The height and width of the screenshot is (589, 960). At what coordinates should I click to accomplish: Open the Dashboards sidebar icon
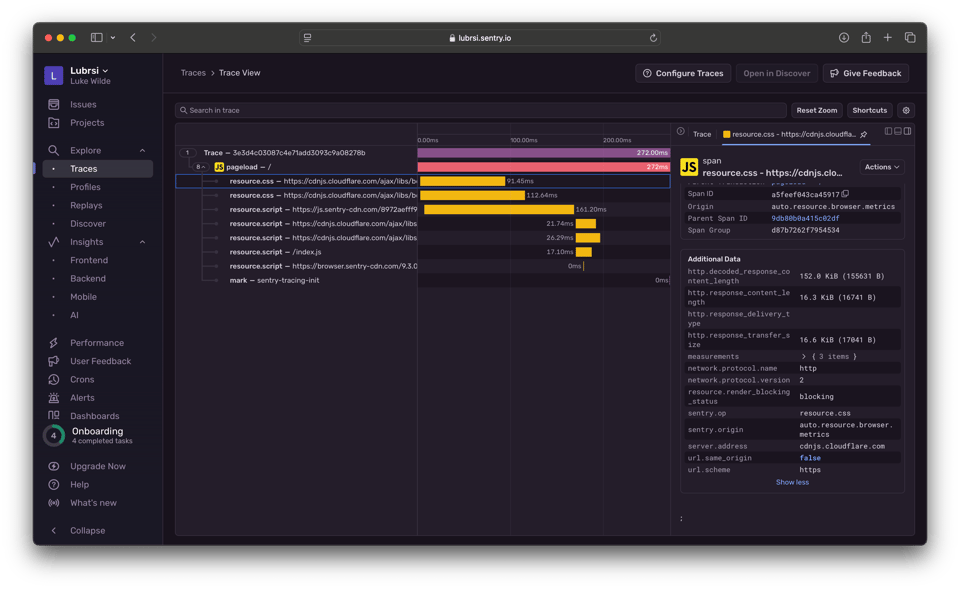(54, 416)
